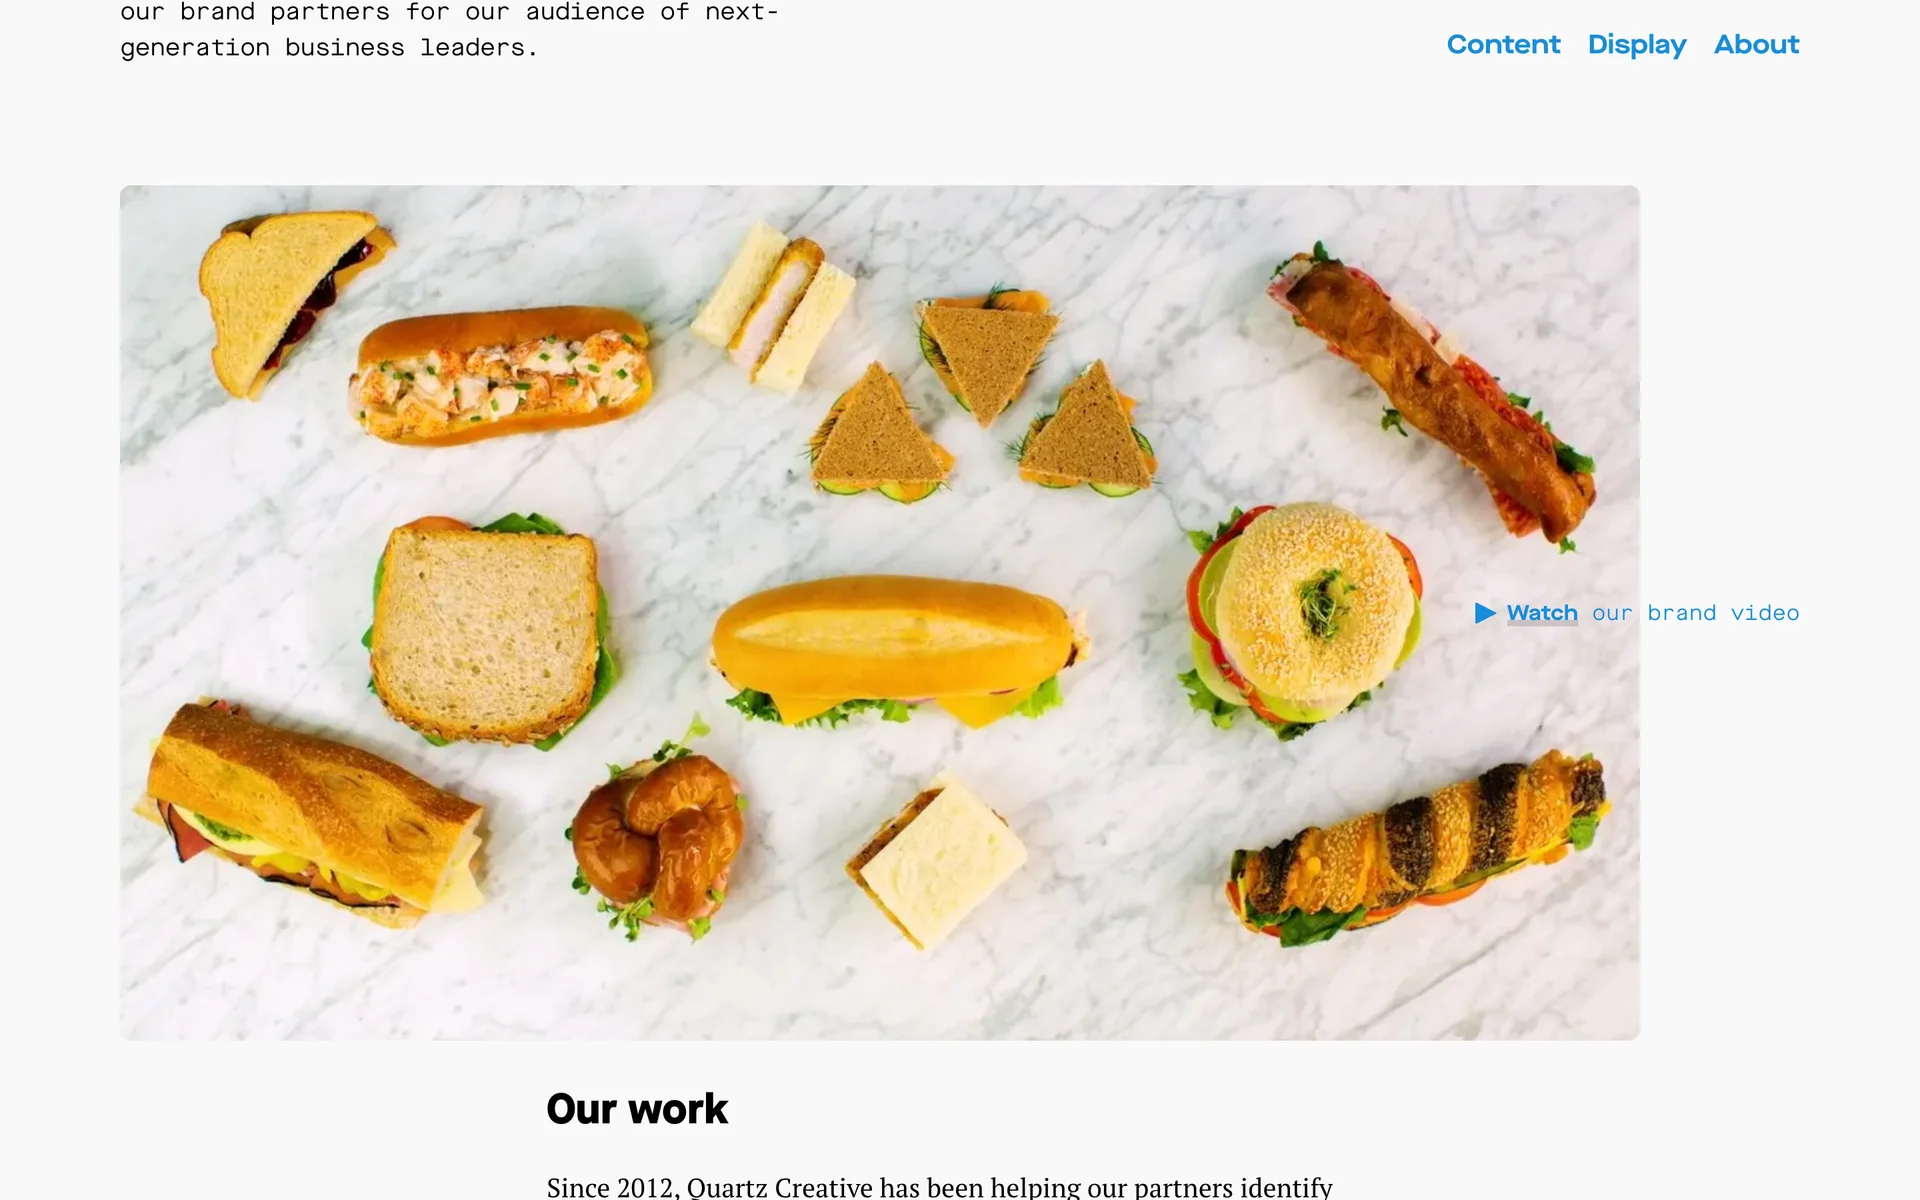The width and height of the screenshot is (1920, 1200).
Task: Click the 'Since 2012, Quartz Creative' paragraph
Action: coord(939,1187)
